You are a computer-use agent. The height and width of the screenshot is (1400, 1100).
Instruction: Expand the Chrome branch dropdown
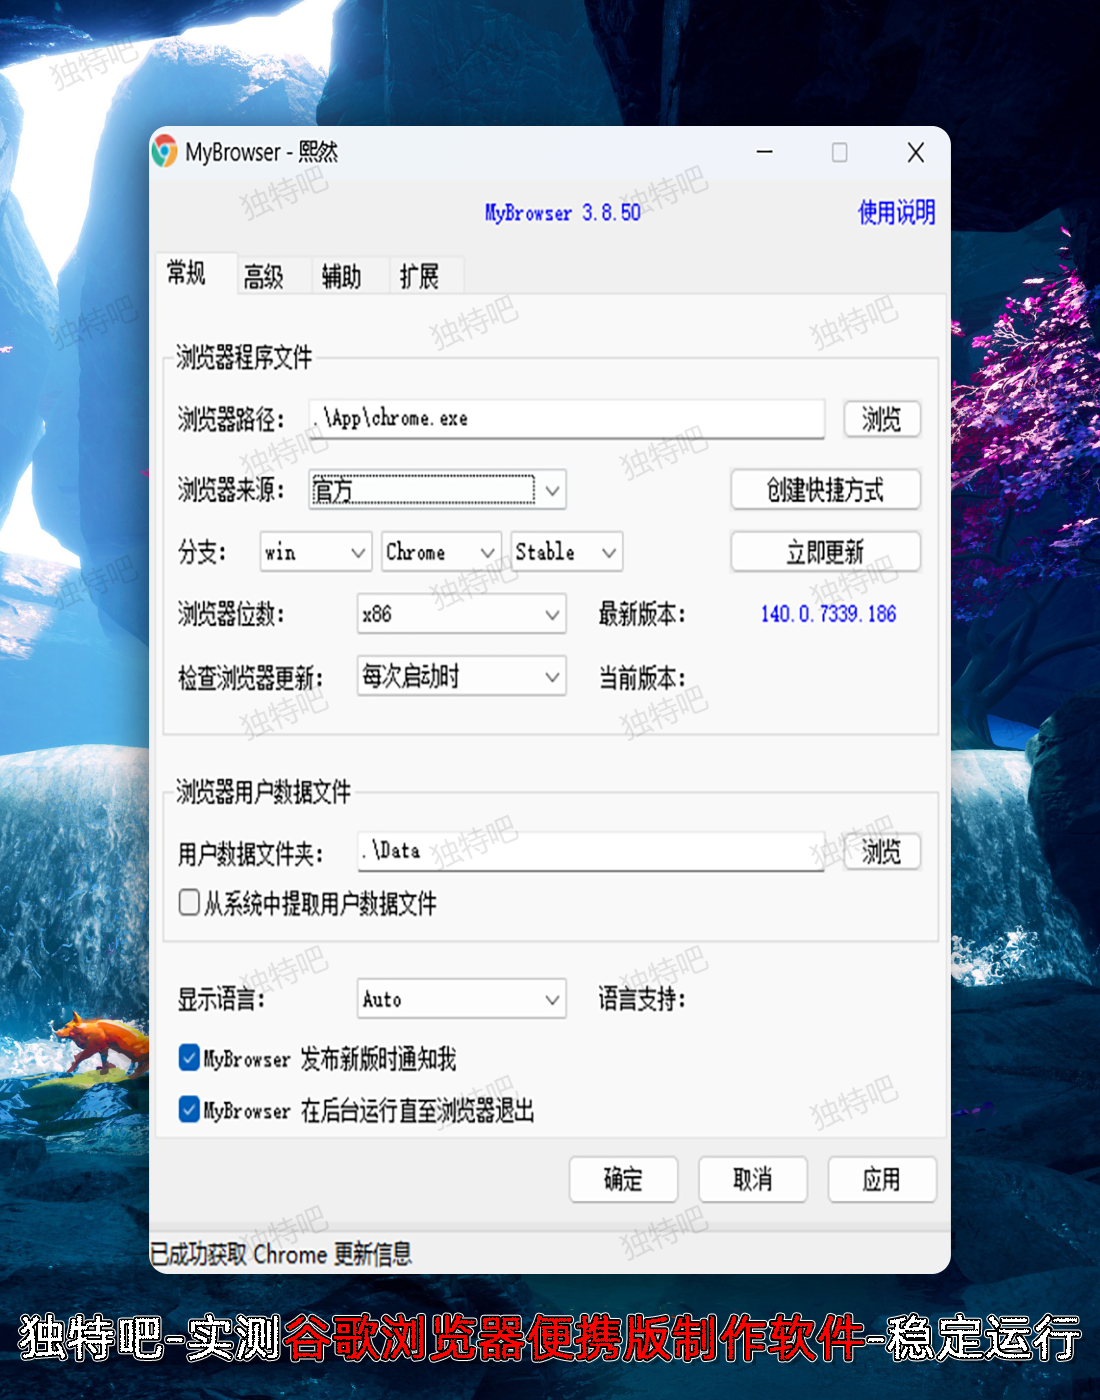(x=440, y=552)
